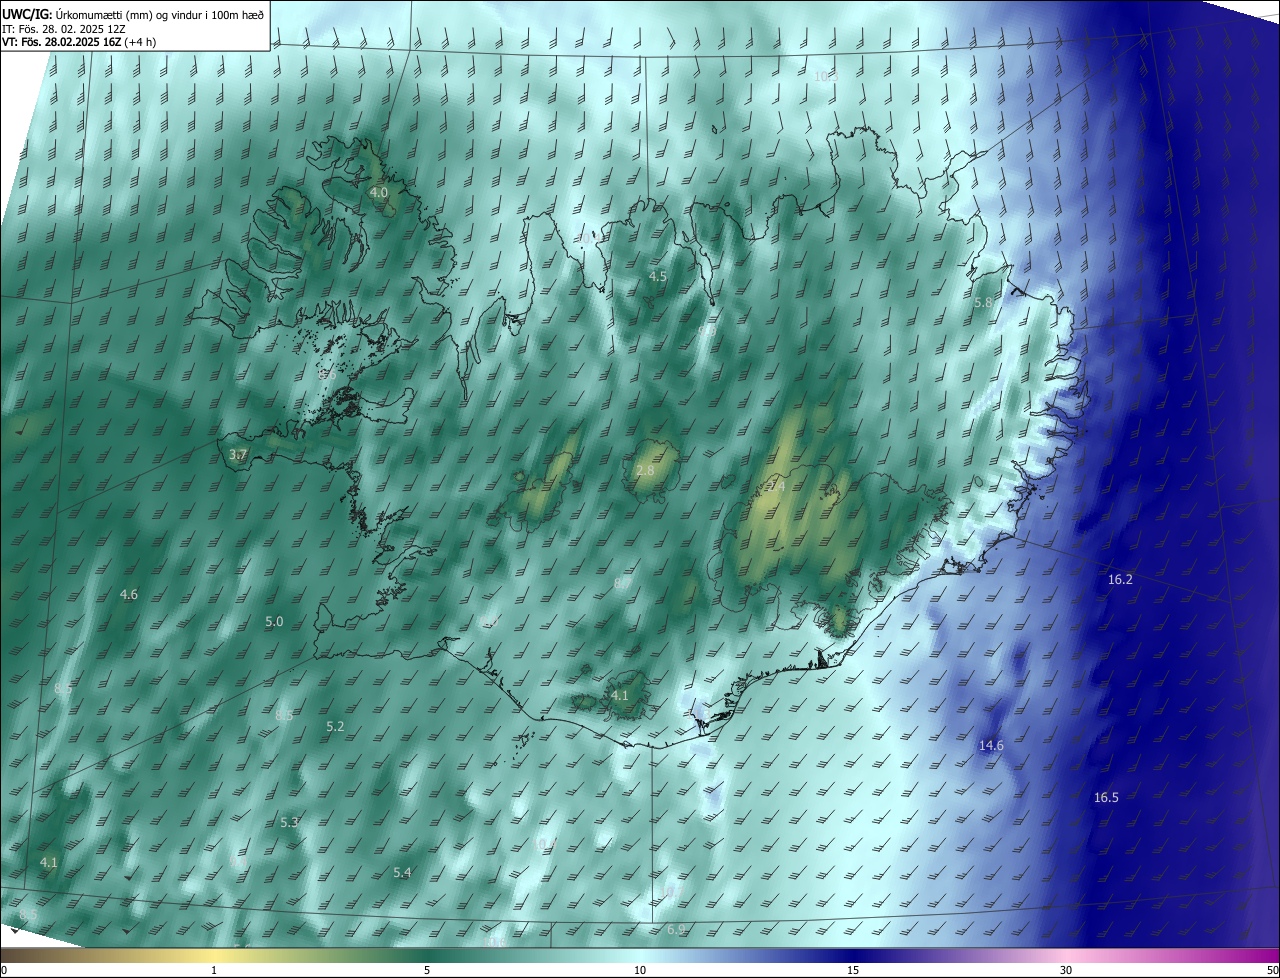Click the 5.0 value southwest of Iceland
The width and height of the screenshot is (1280, 978).
(x=274, y=621)
